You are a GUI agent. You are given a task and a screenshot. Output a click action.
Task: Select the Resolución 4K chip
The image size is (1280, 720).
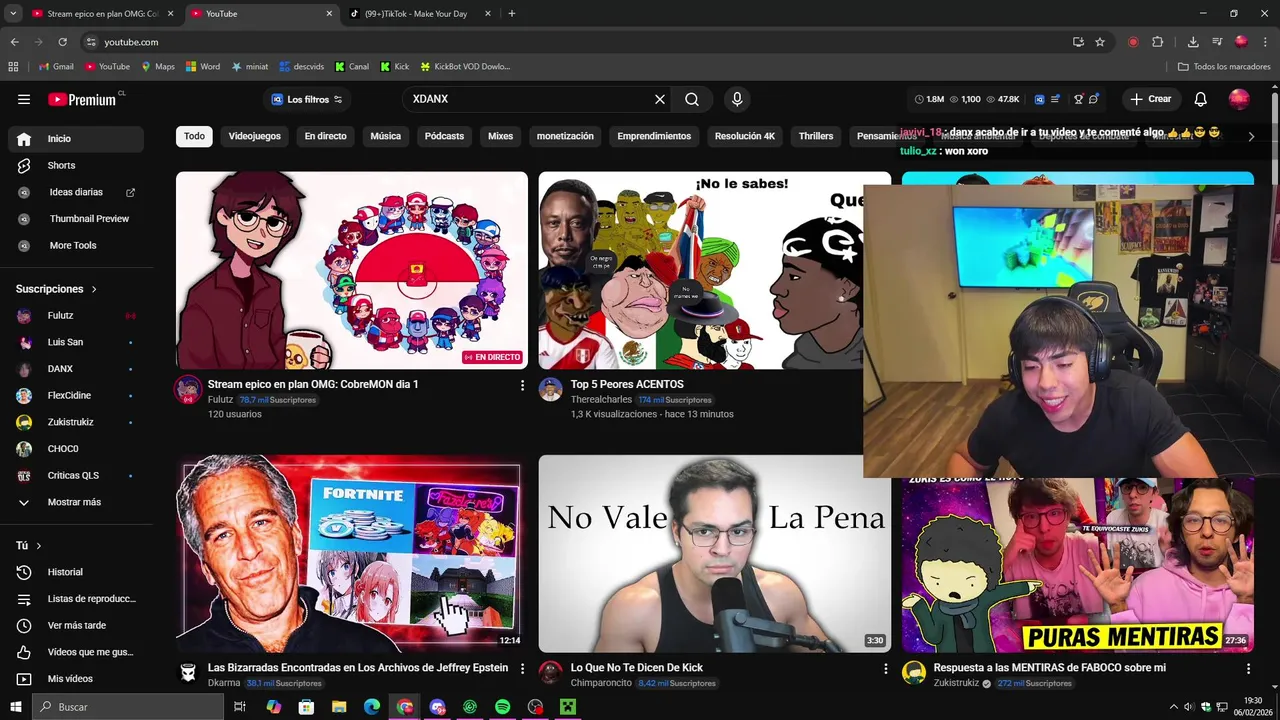tap(745, 136)
